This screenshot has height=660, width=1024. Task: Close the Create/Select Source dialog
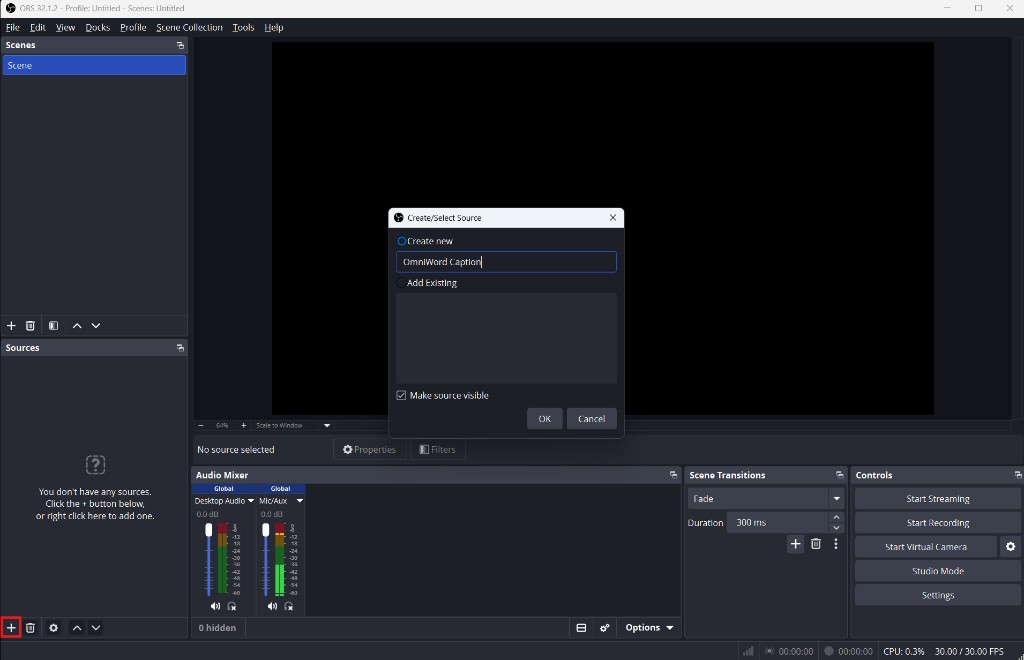(x=613, y=217)
